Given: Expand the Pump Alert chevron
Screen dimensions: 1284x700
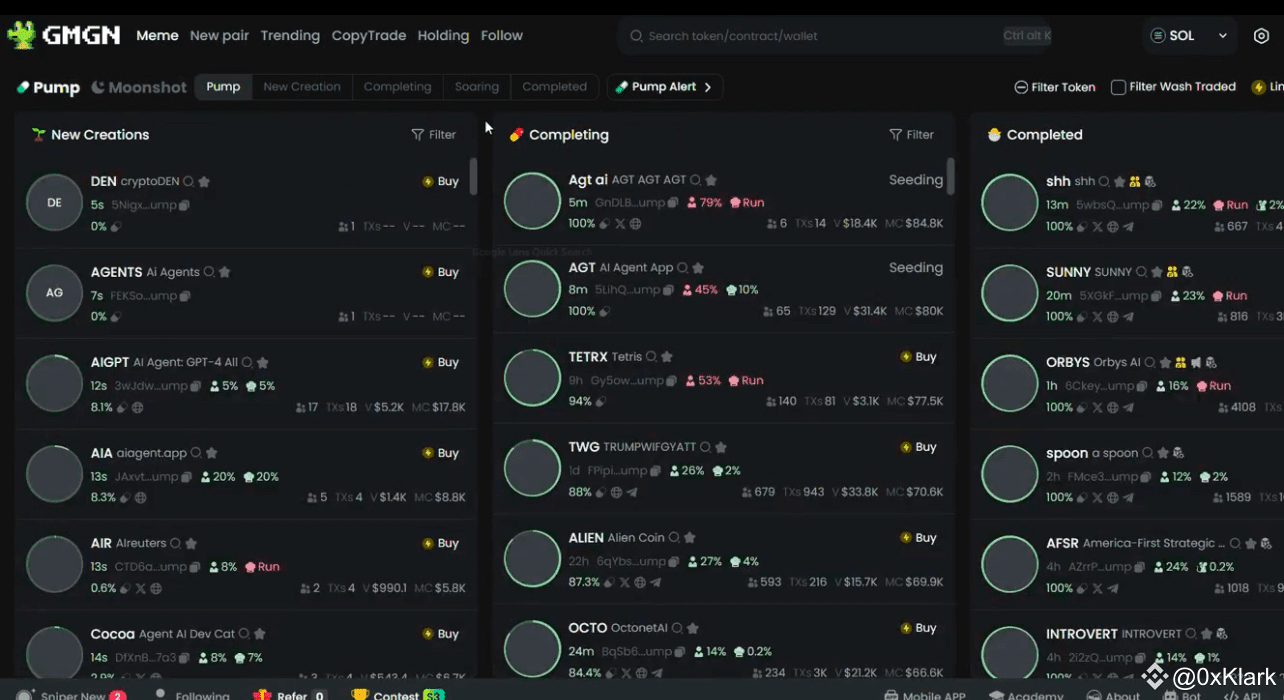Looking at the screenshot, I should [708, 87].
